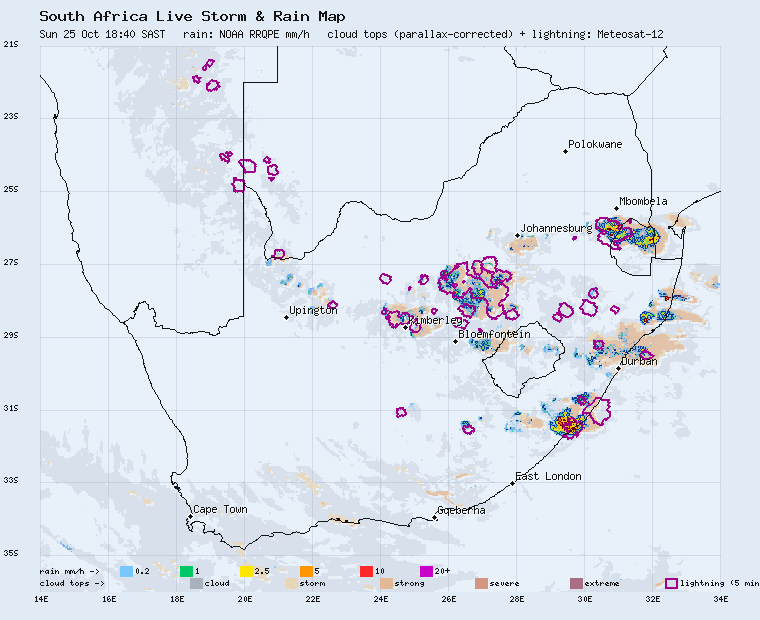Click the Cape Town city label

220,509
